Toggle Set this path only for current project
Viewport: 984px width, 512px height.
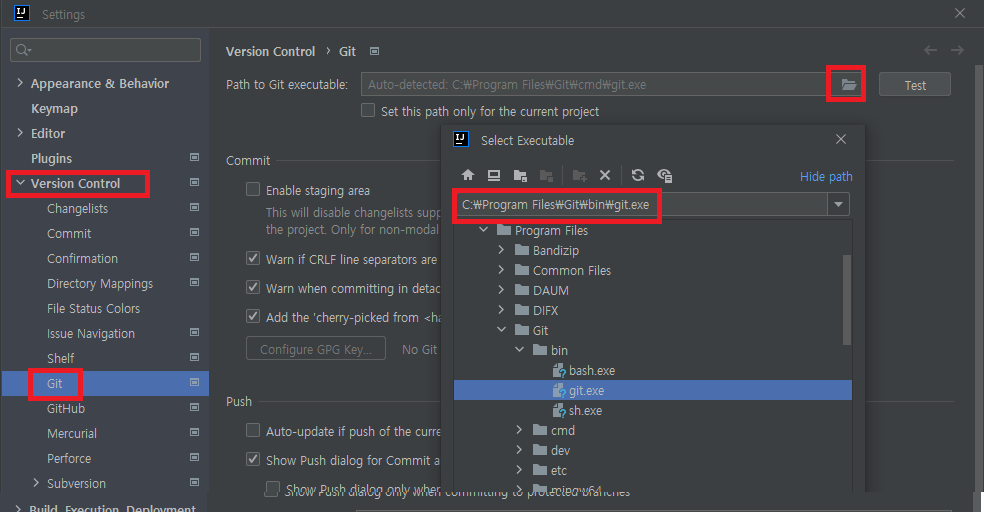pyautogui.click(x=368, y=110)
